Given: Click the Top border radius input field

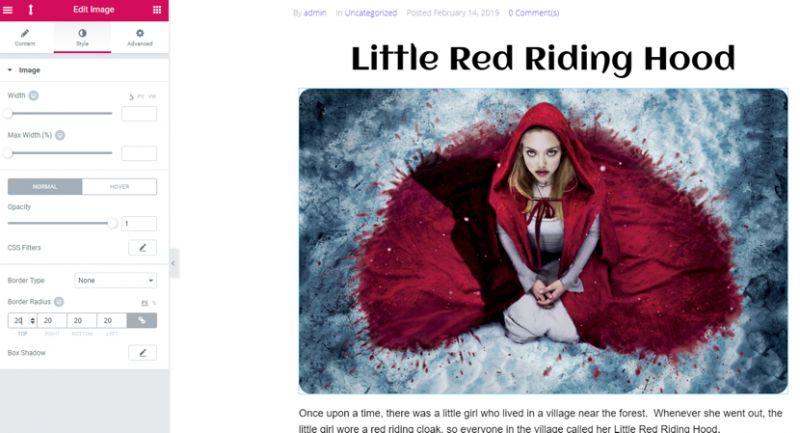Looking at the screenshot, I should (22, 320).
